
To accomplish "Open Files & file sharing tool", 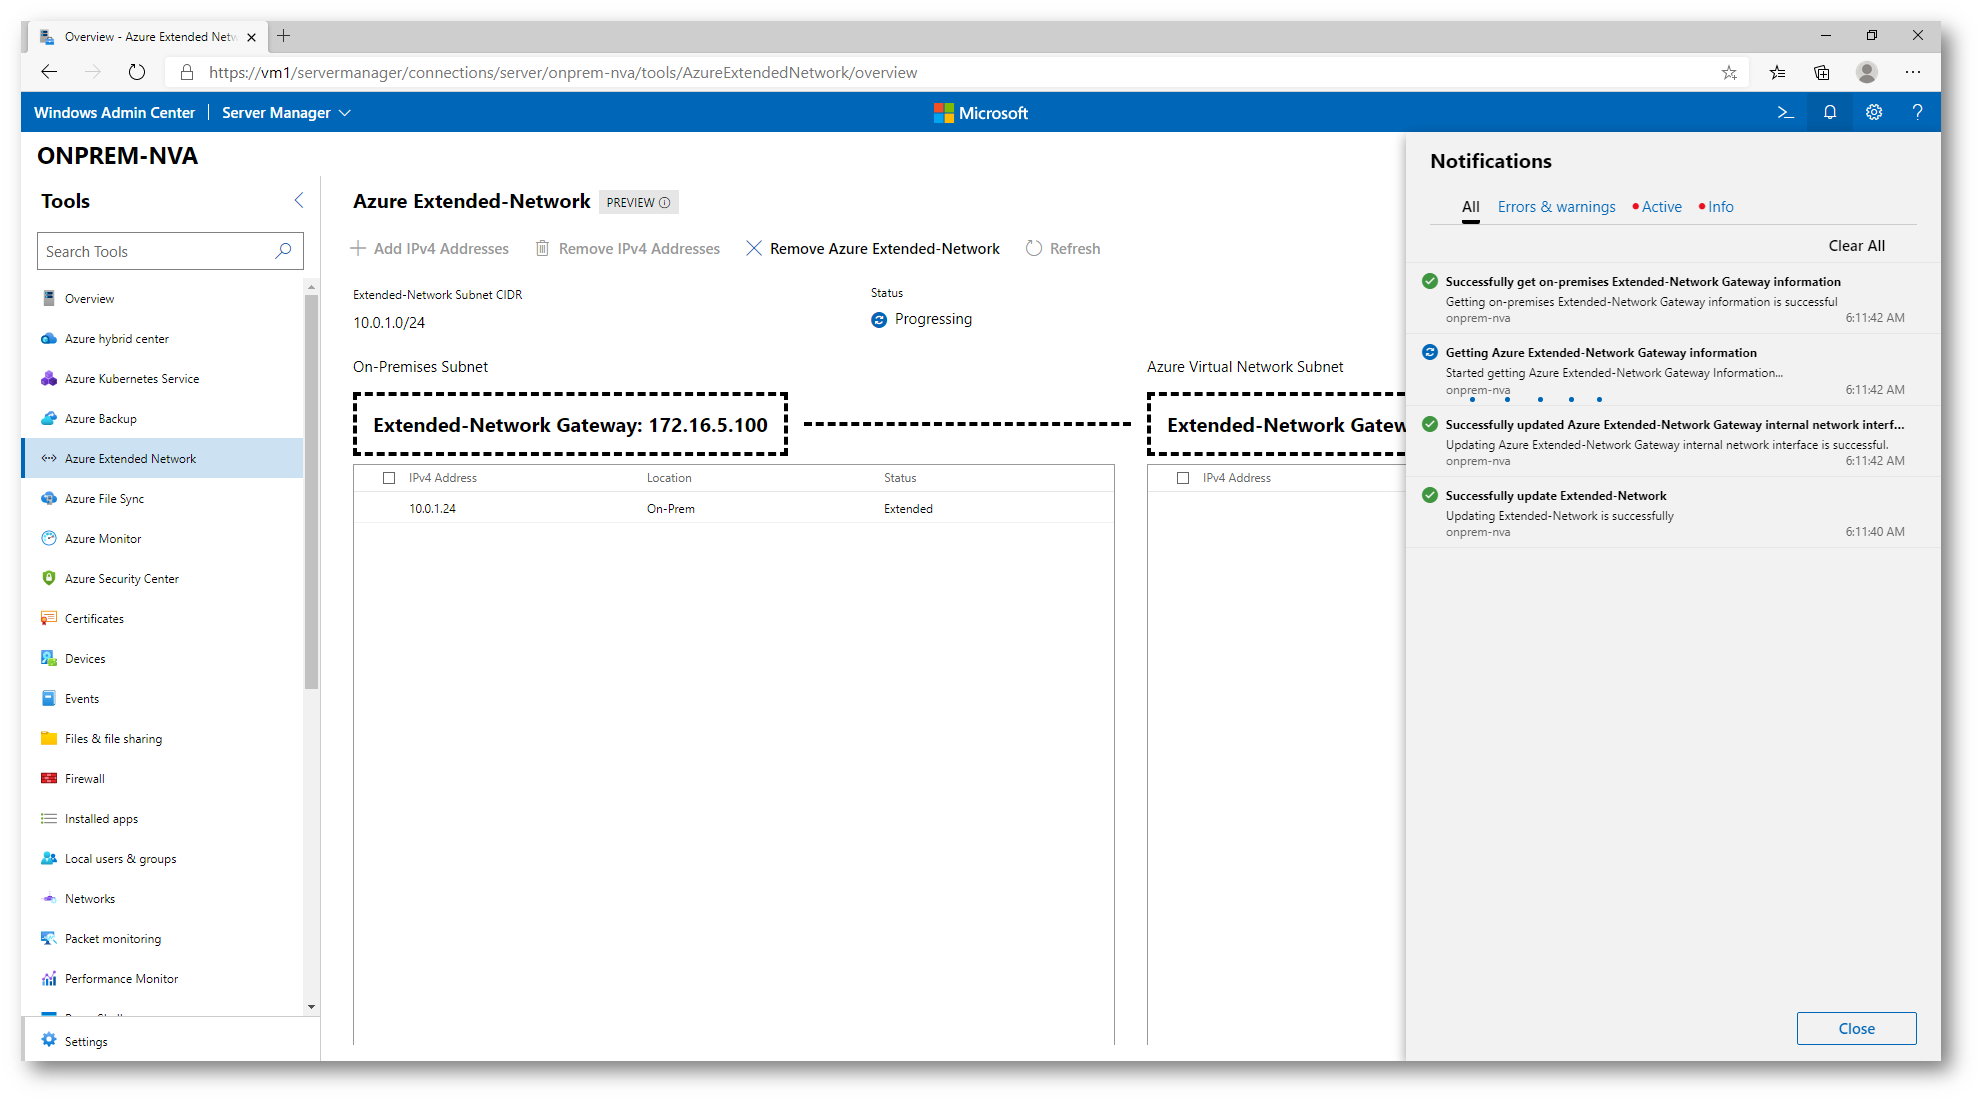I will [162, 739].
